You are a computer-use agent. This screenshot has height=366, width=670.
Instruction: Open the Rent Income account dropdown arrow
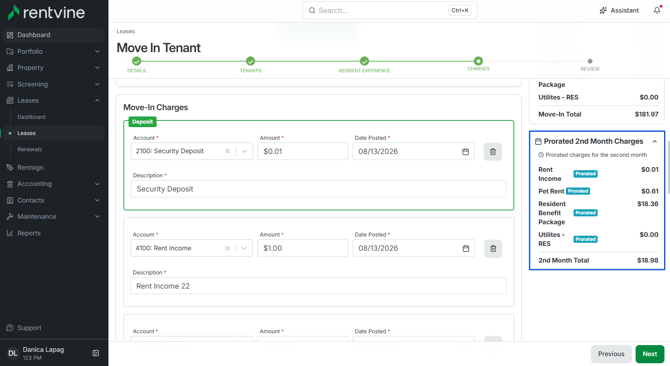coord(244,248)
